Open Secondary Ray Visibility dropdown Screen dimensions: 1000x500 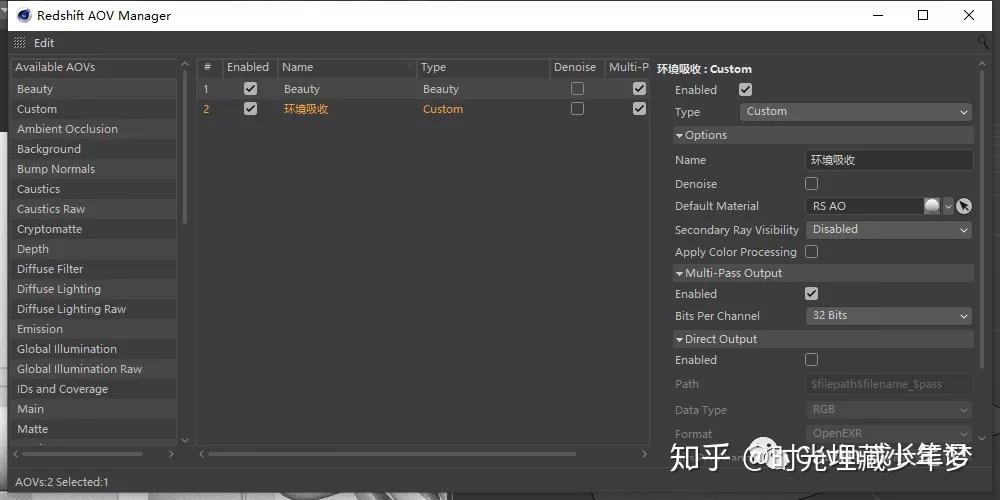889,230
